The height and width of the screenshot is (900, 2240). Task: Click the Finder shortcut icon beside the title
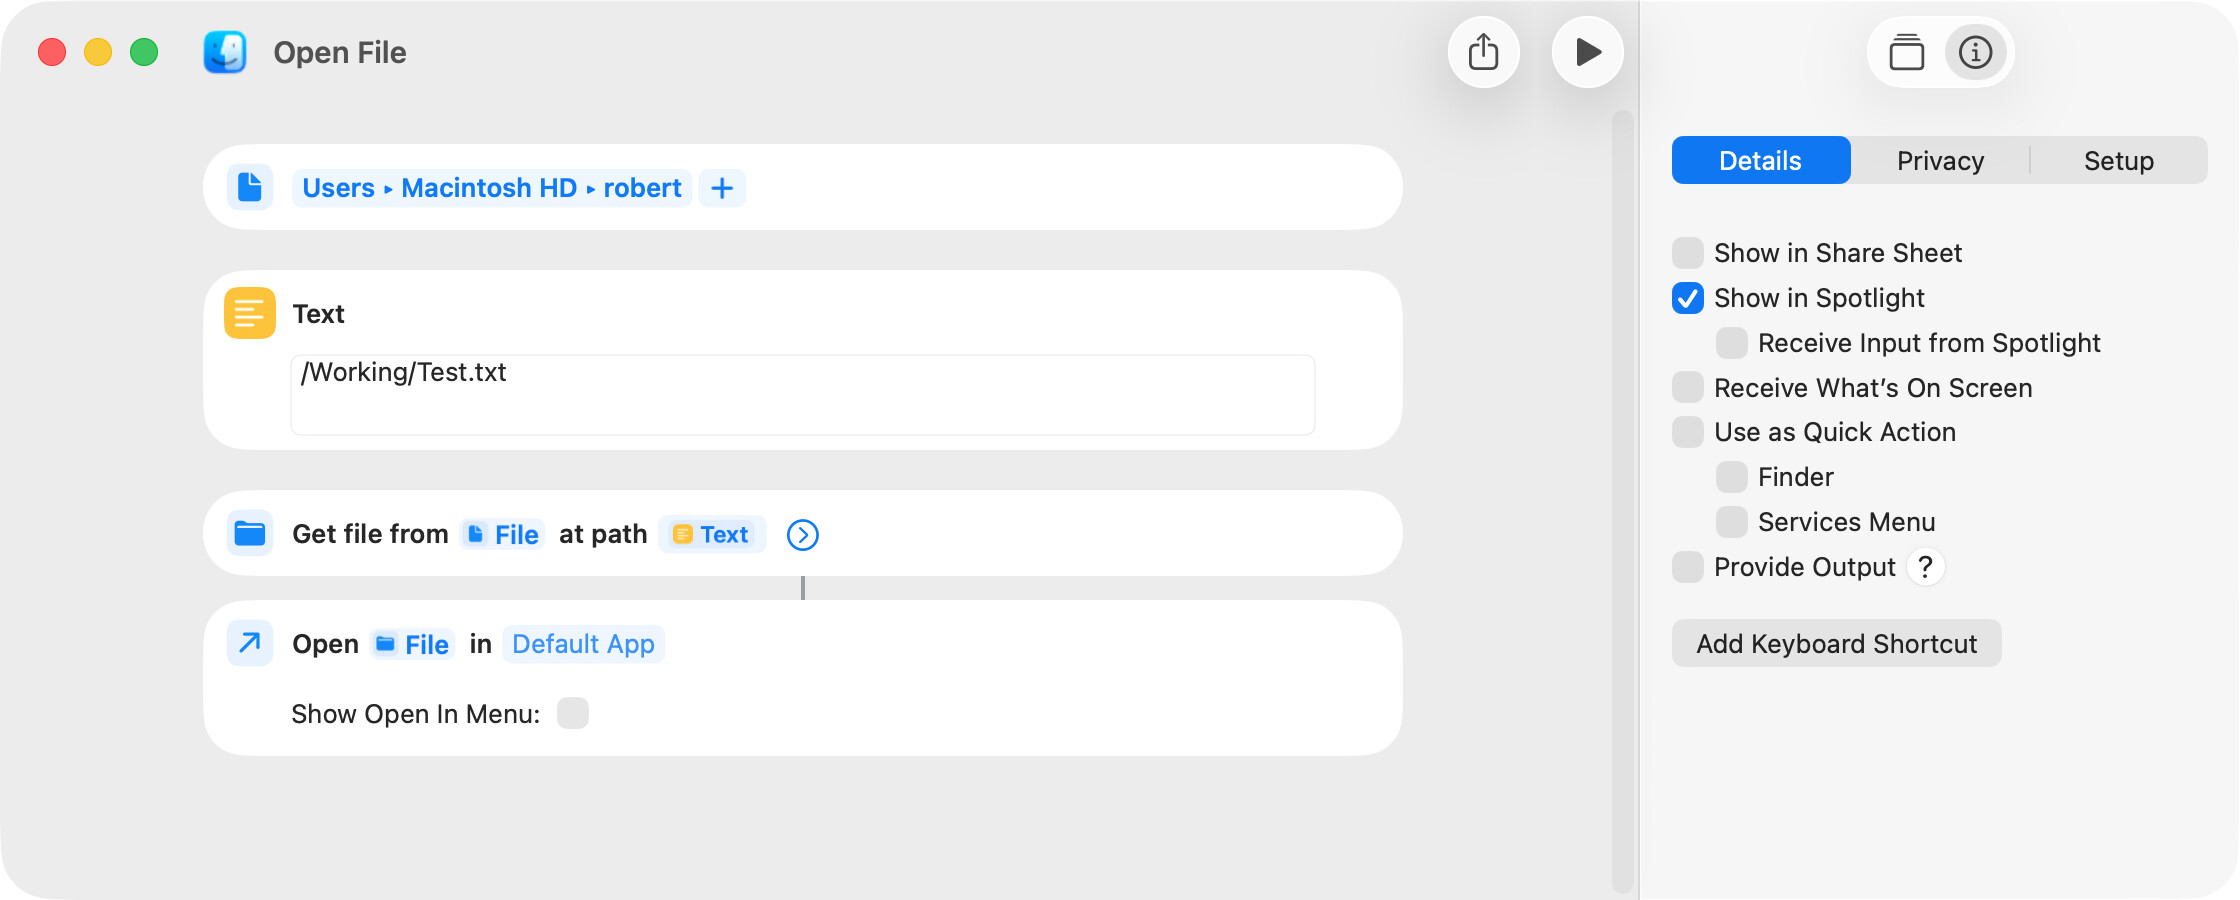coord(225,52)
